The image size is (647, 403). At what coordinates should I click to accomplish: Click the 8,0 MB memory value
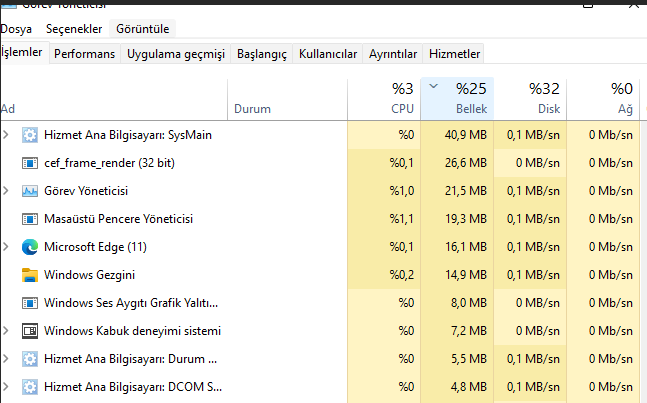tap(469, 303)
